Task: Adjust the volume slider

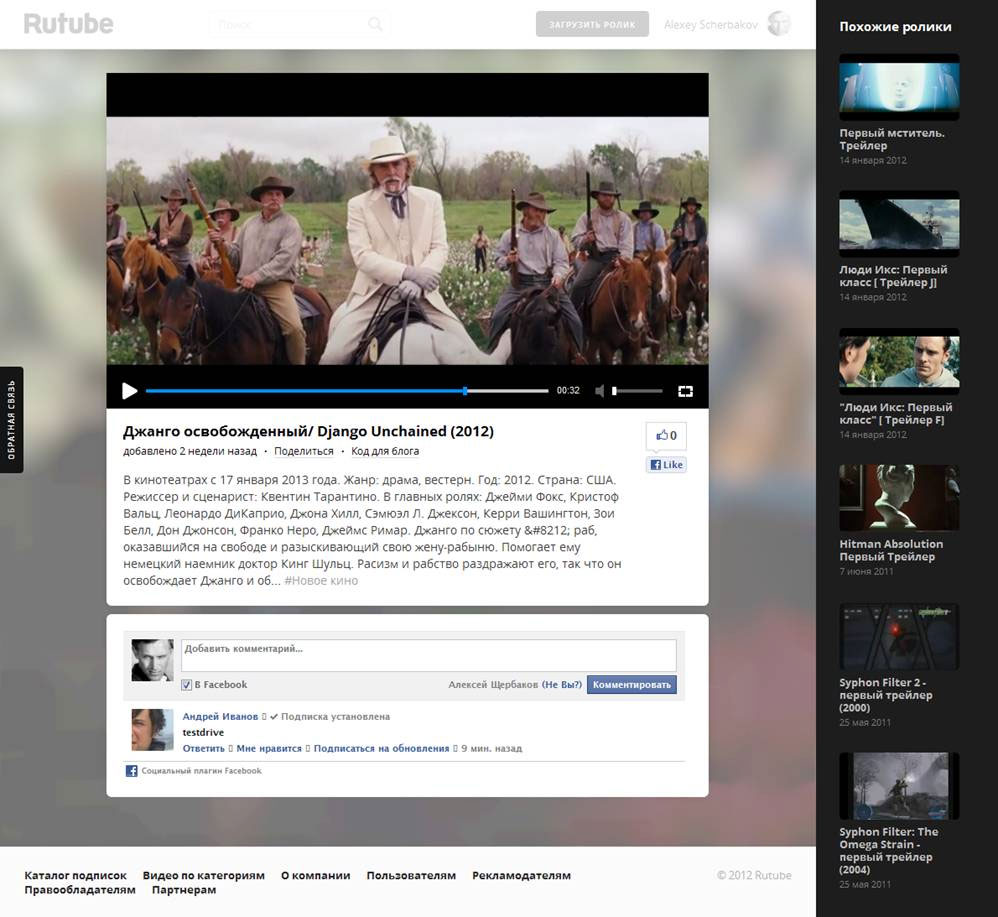Action: coord(637,391)
